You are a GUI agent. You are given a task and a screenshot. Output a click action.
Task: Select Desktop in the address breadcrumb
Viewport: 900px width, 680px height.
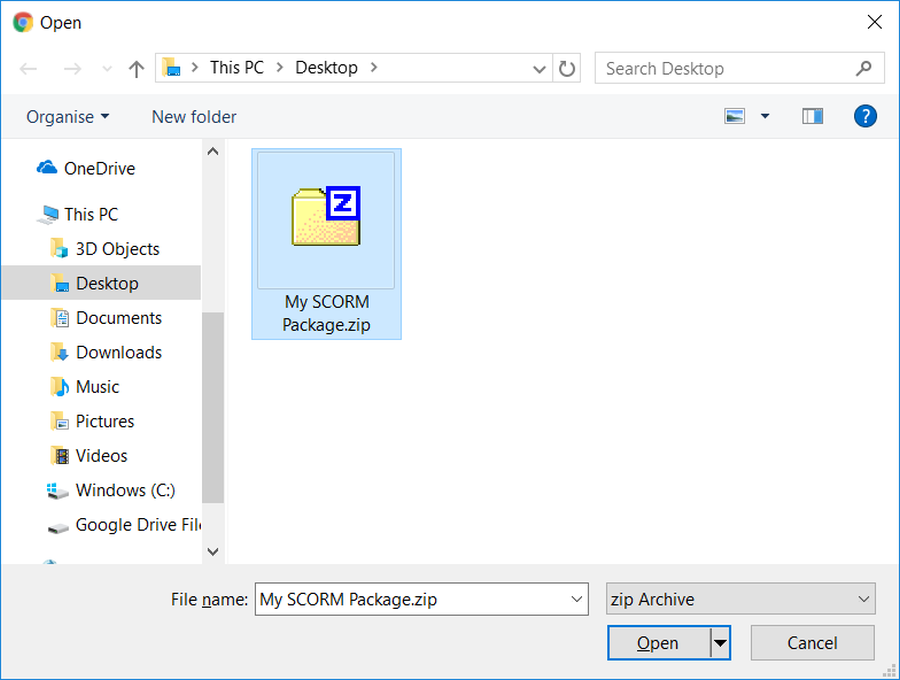click(326, 68)
